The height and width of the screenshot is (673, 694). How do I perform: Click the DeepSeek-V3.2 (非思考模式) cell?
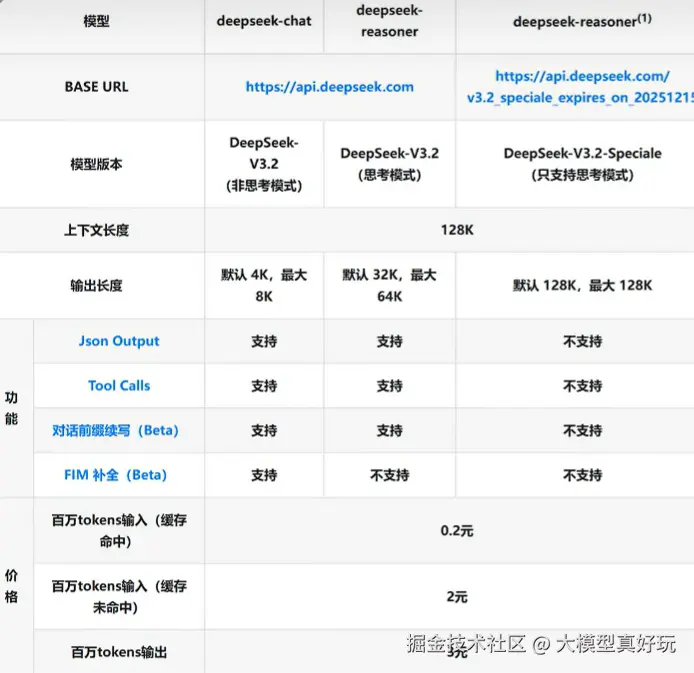tap(264, 164)
